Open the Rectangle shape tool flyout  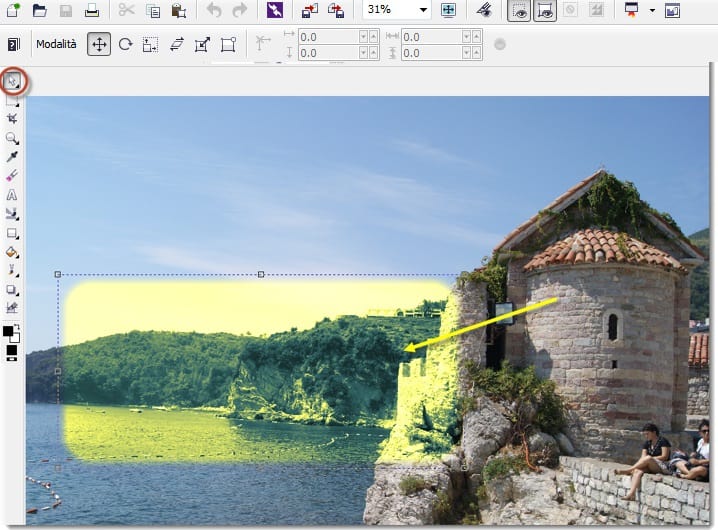click(12, 233)
